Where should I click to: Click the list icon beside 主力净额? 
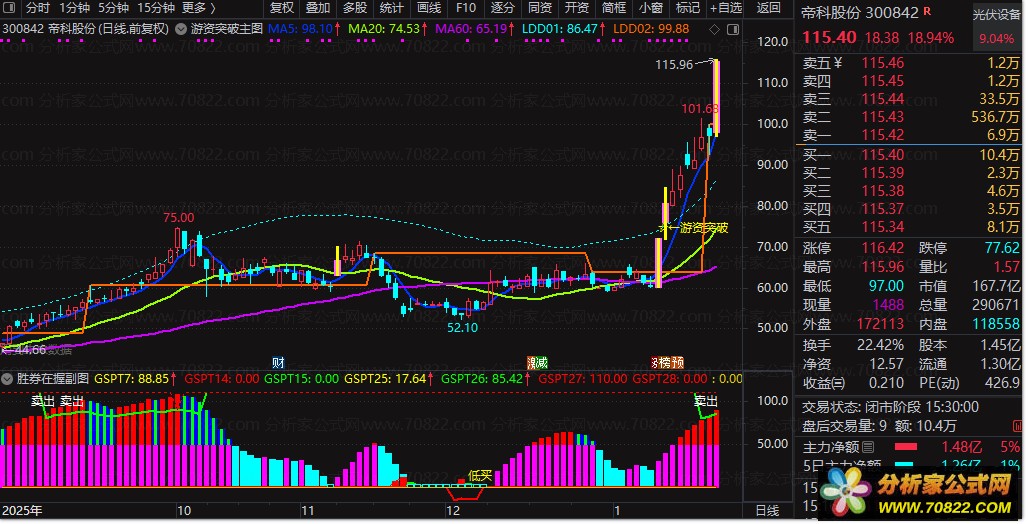[x=868, y=447]
